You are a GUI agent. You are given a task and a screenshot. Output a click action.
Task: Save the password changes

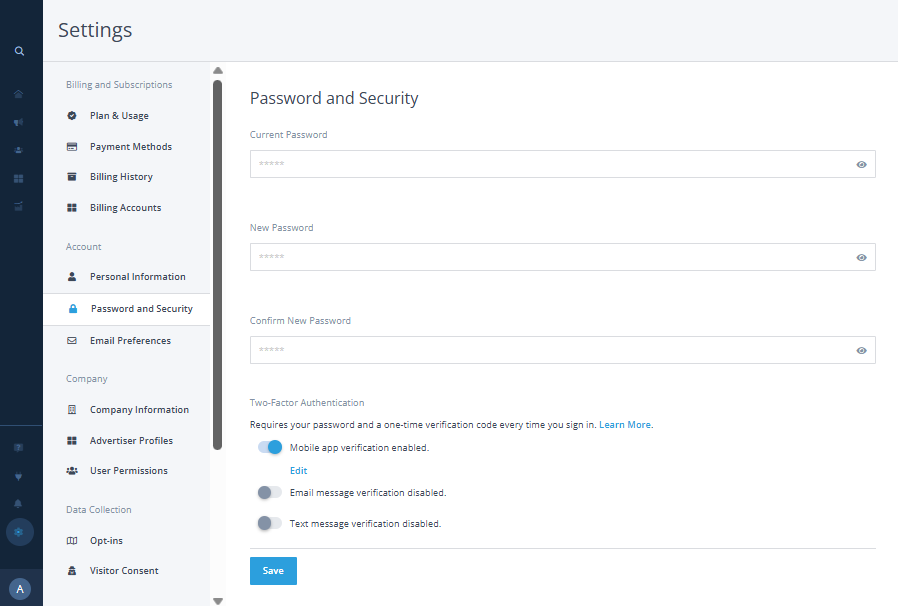(x=273, y=570)
